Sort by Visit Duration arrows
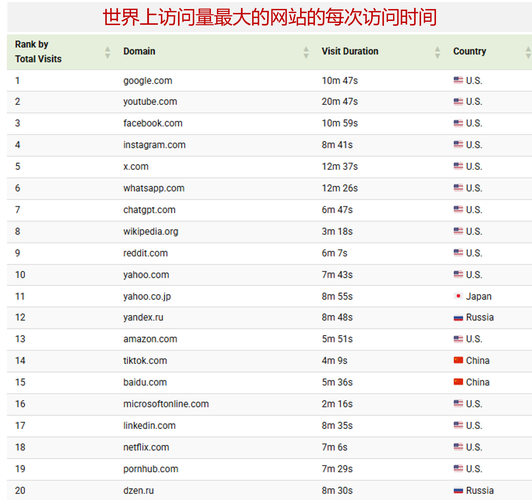Image resolution: width=532 pixels, height=500 pixels. 437,52
